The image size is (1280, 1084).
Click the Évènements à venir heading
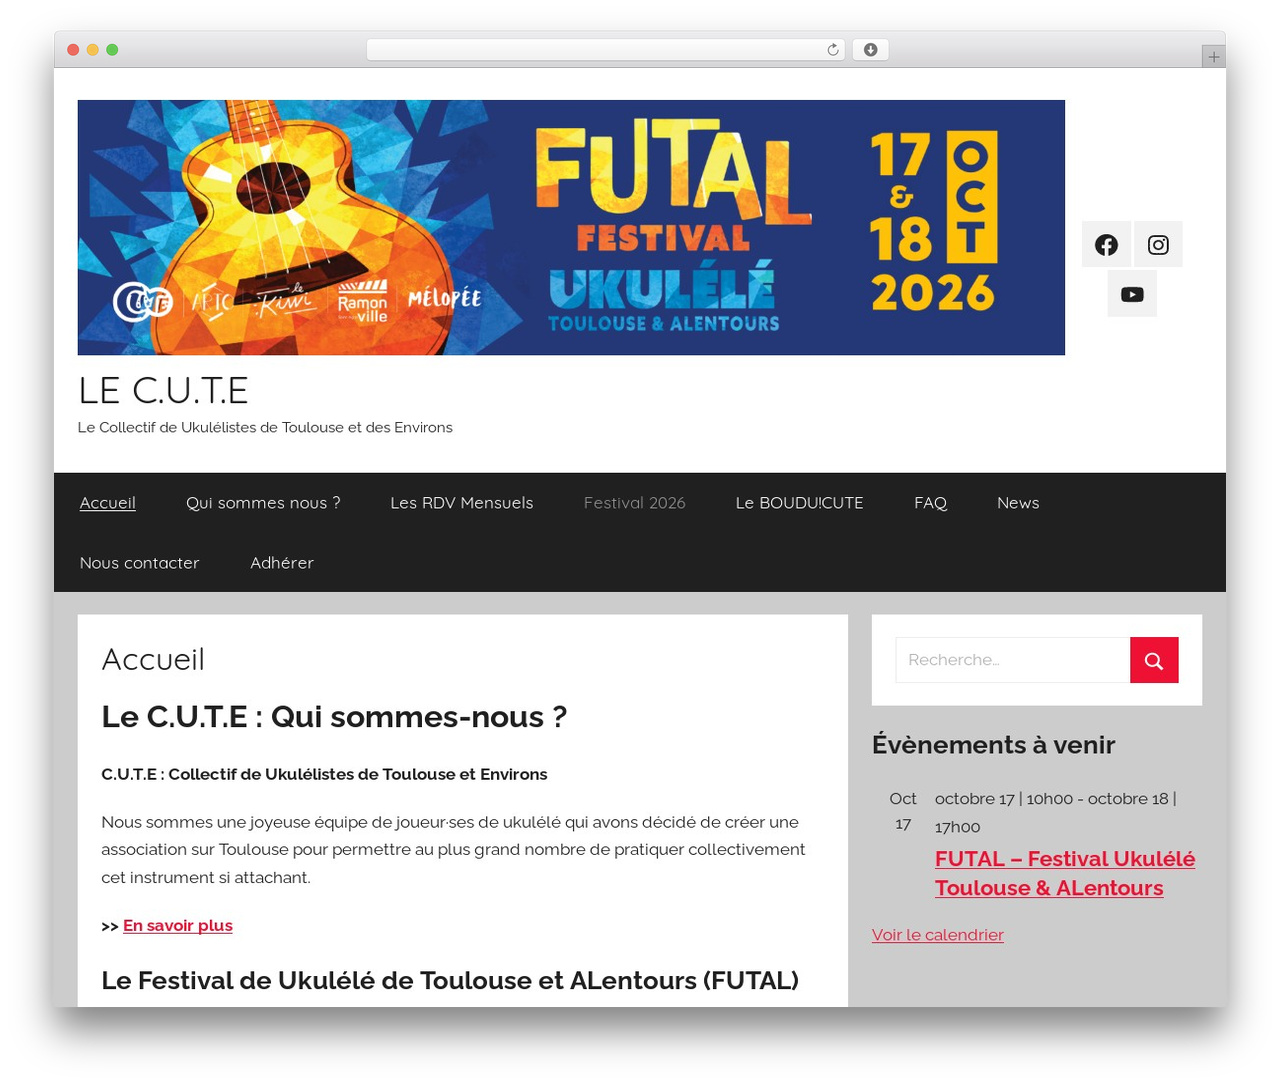tap(993, 745)
